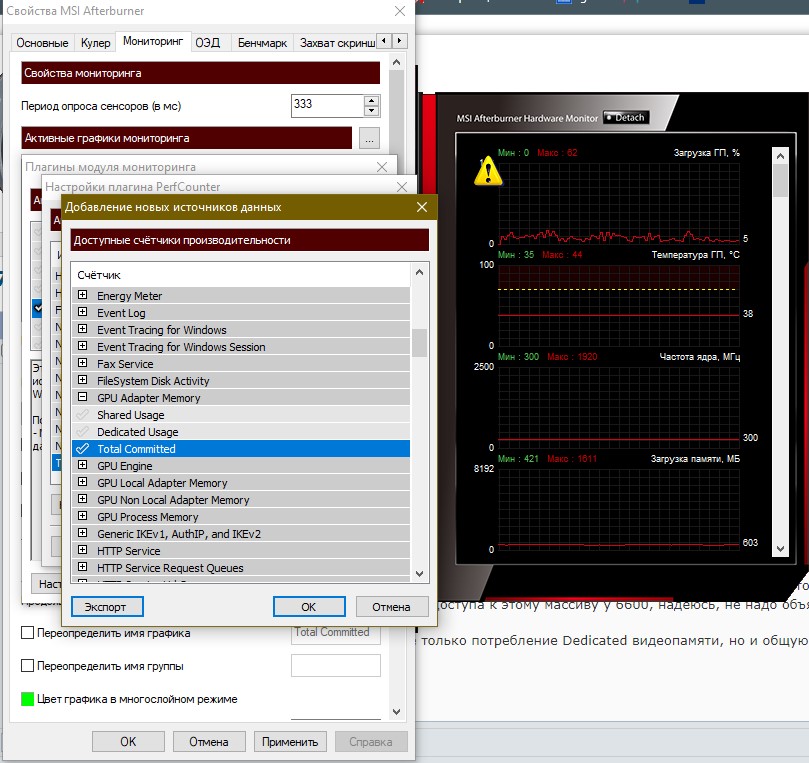Expand the GPU Process Memory group
809x763 pixels.
point(82,516)
